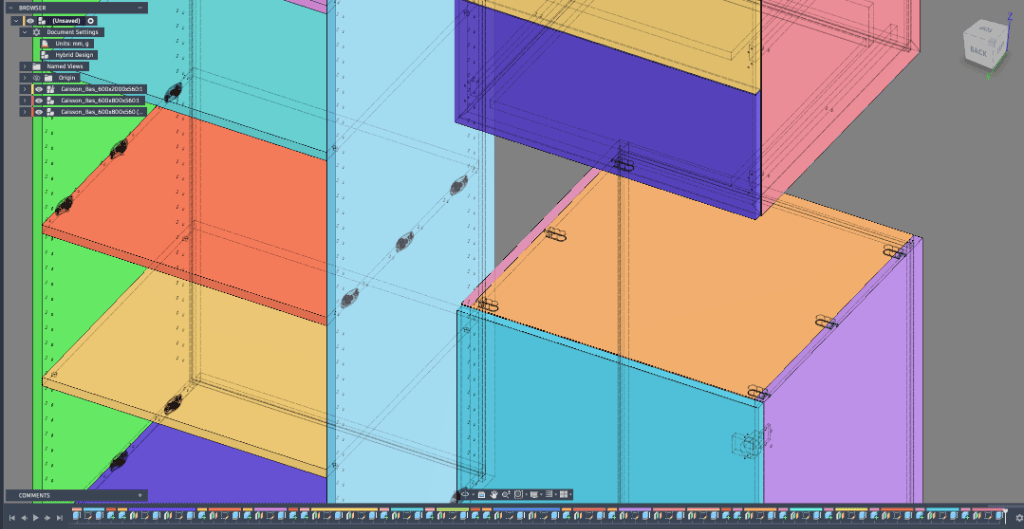The width and height of the screenshot is (1024, 529).
Task: Expand the Named Views folder
Action: click(24, 66)
